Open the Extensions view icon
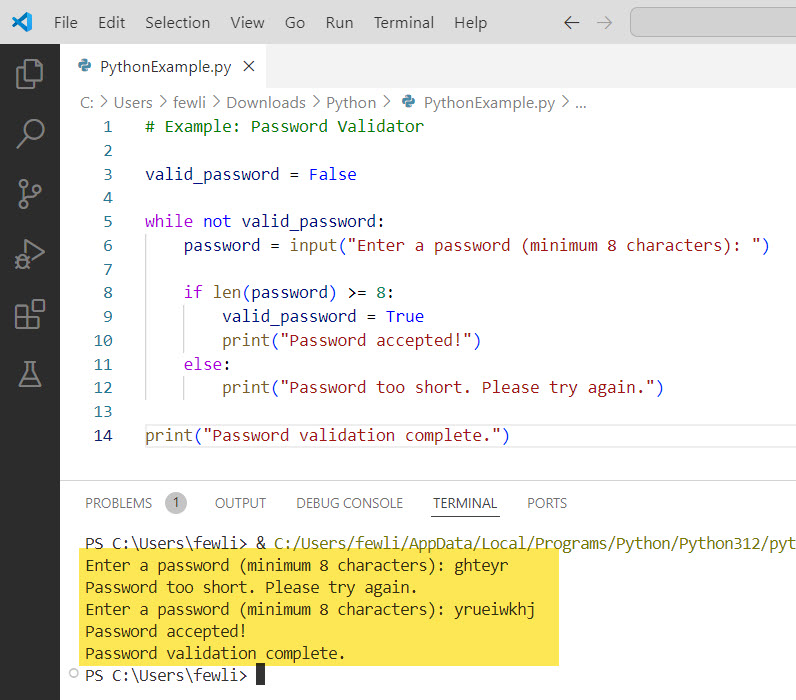The height and width of the screenshot is (700, 796). [x=30, y=314]
